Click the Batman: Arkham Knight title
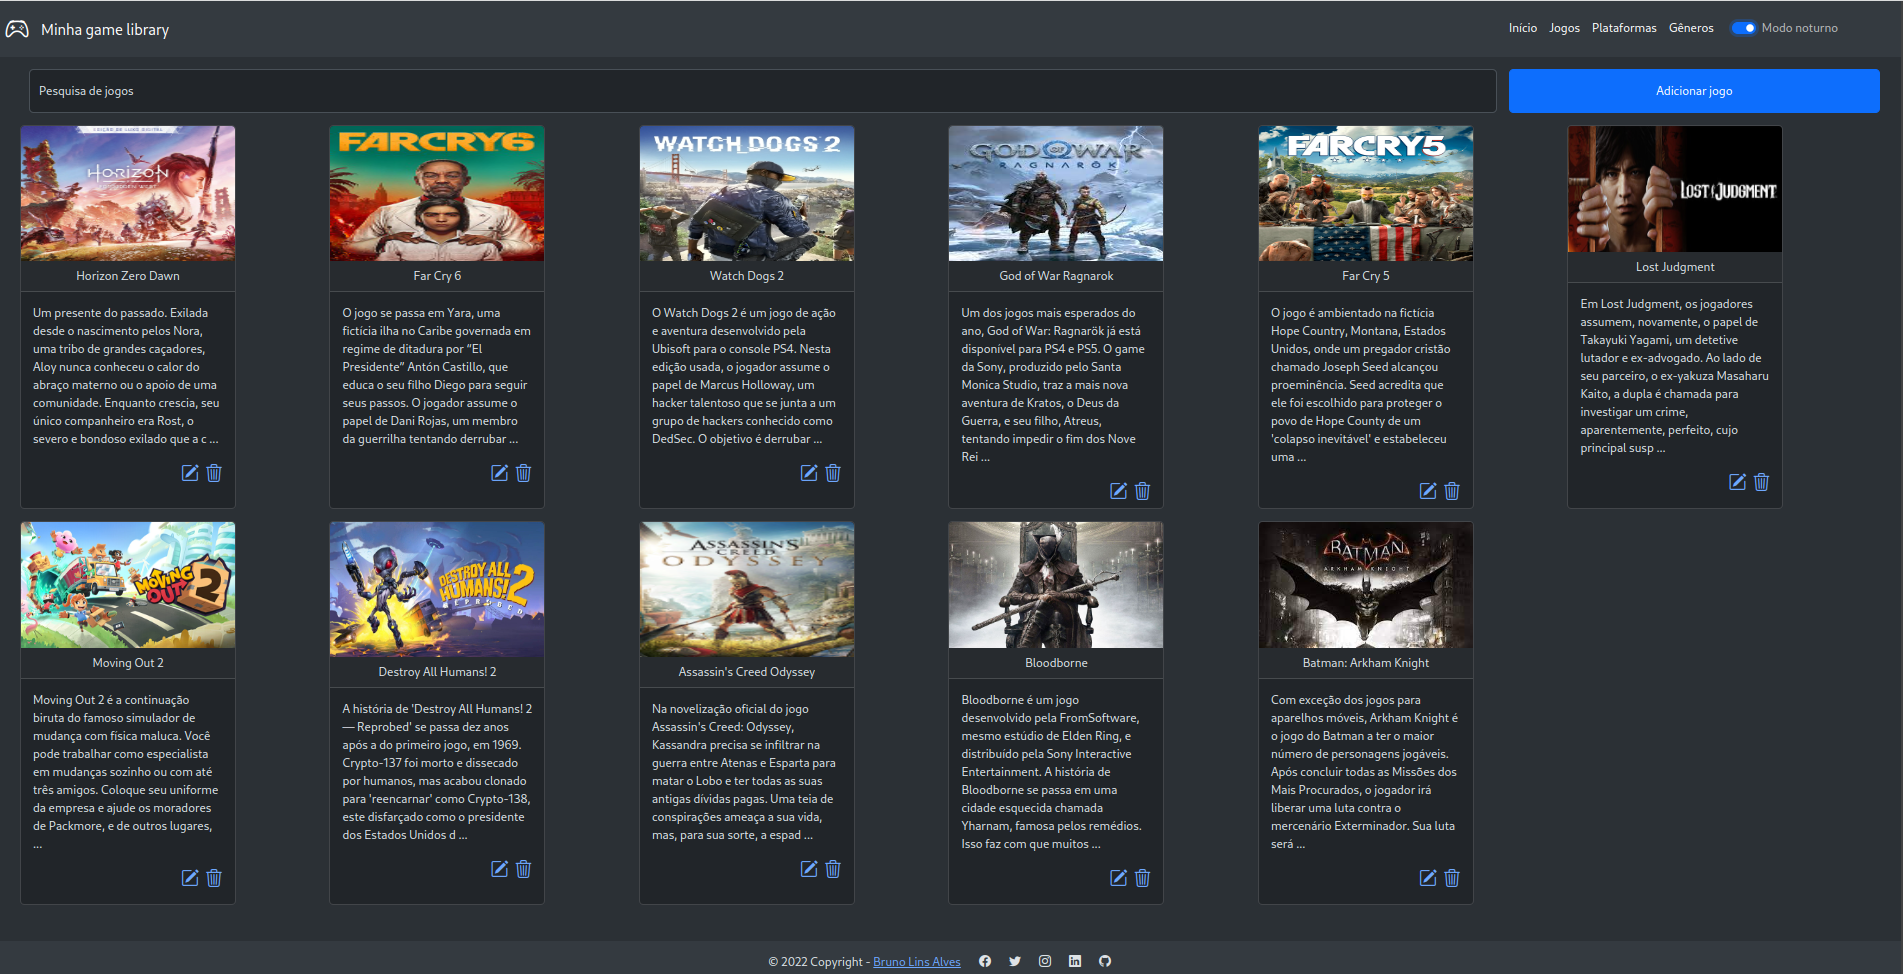Image resolution: width=1903 pixels, height=974 pixels. pos(1366,663)
